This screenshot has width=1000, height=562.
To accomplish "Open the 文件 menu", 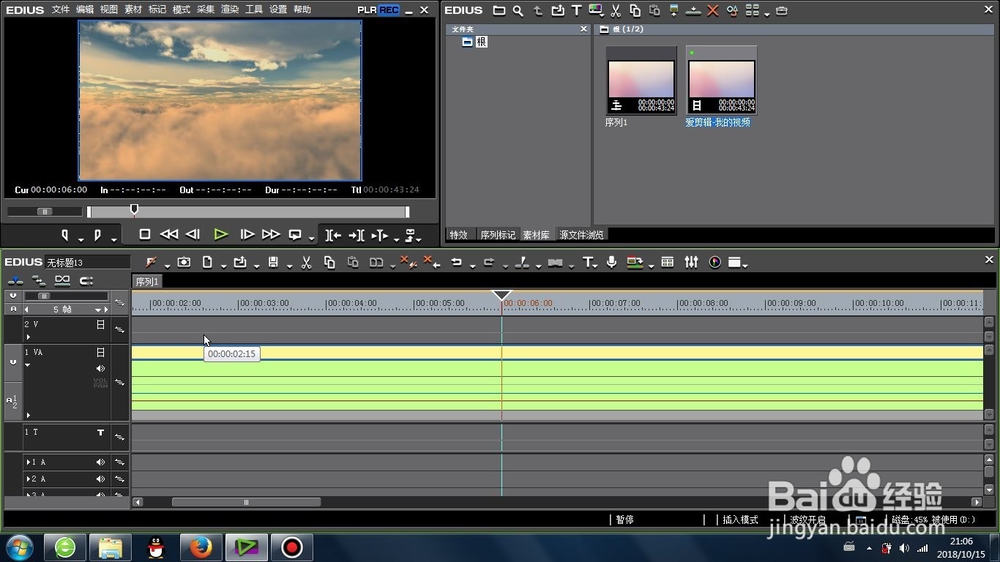I will [x=61, y=10].
